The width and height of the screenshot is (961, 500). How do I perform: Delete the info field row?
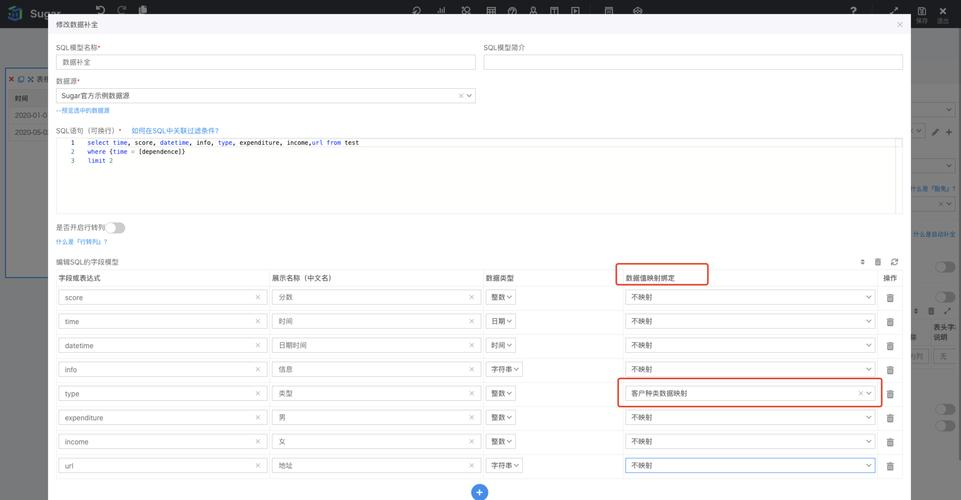[x=890, y=369]
